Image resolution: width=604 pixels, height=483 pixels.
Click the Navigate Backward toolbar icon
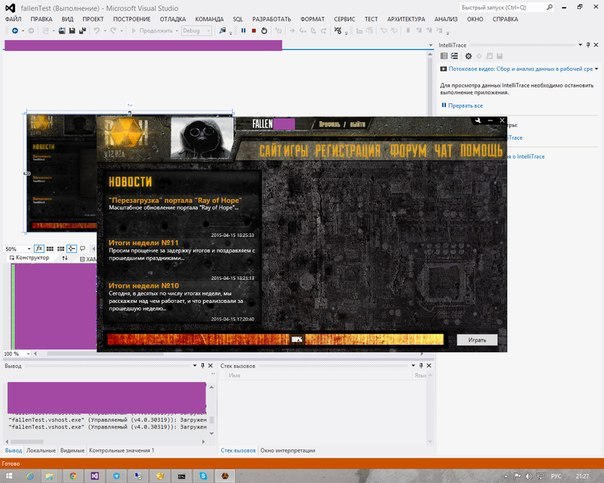coord(15,31)
